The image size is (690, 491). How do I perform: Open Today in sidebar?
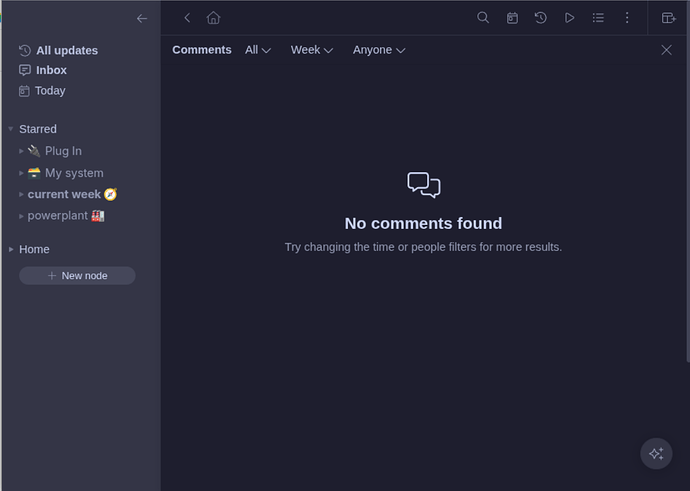[50, 91]
